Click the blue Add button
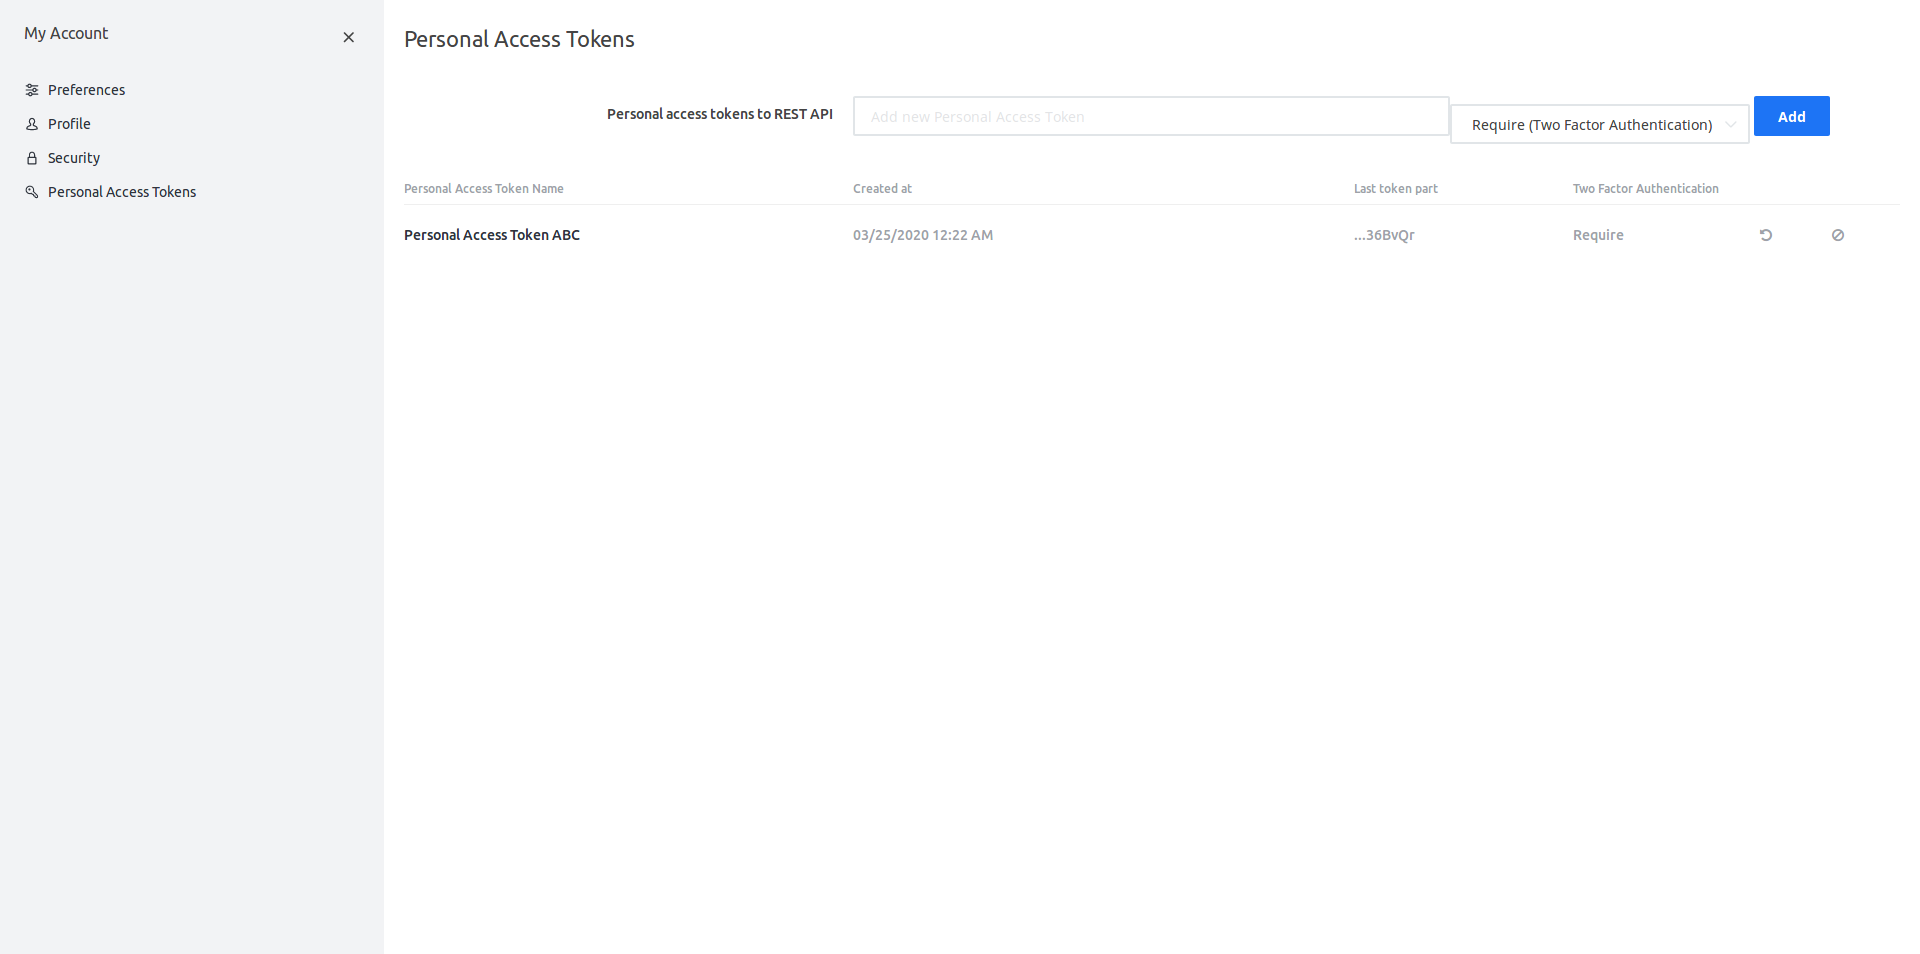1920x954 pixels. (x=1790, y=116)
